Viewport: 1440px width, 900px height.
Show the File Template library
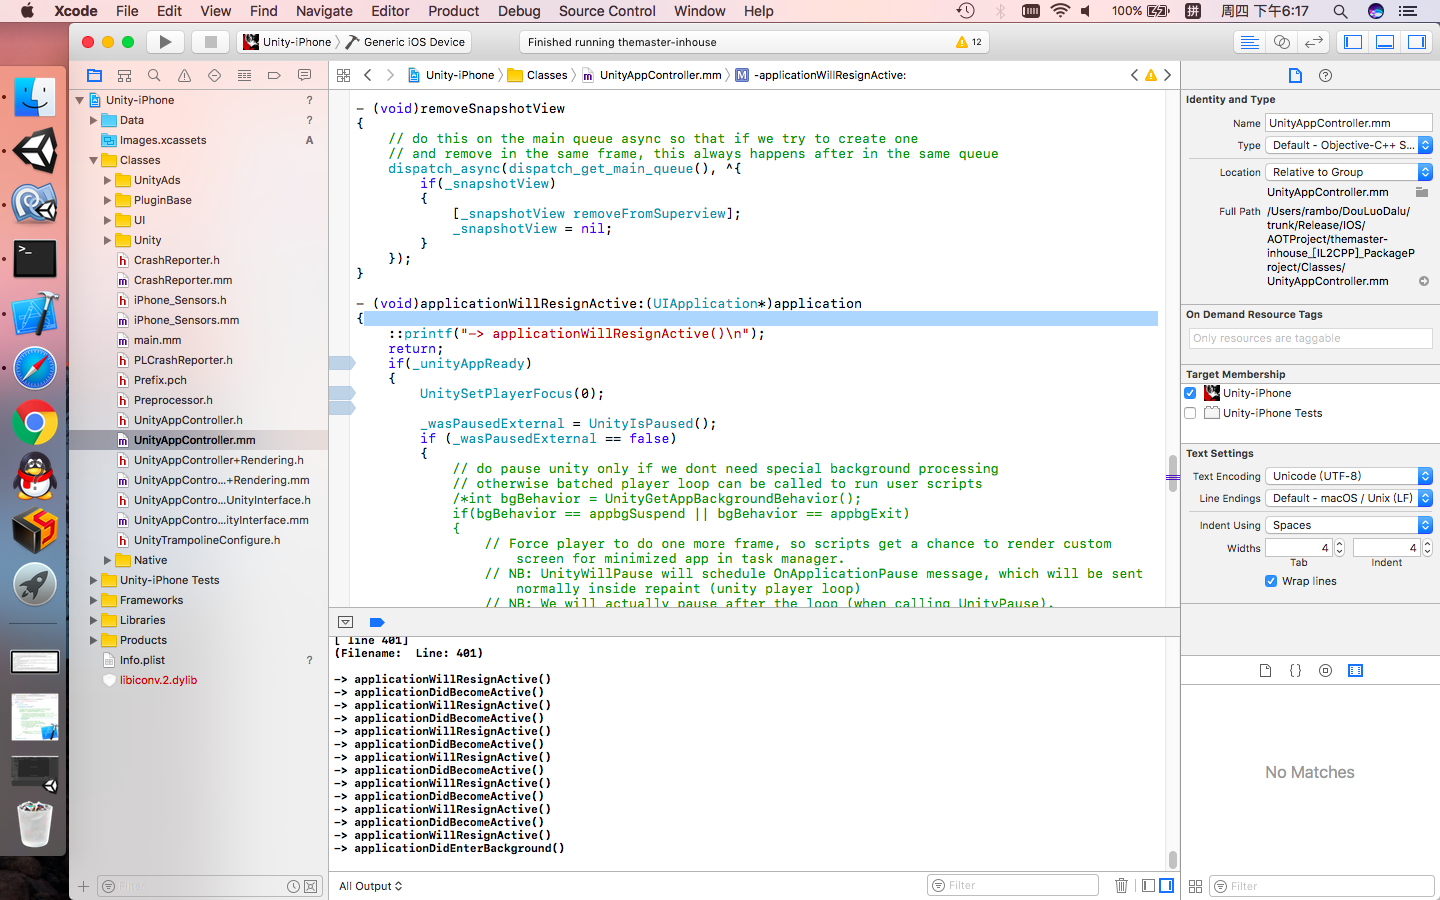[1265, 671]
